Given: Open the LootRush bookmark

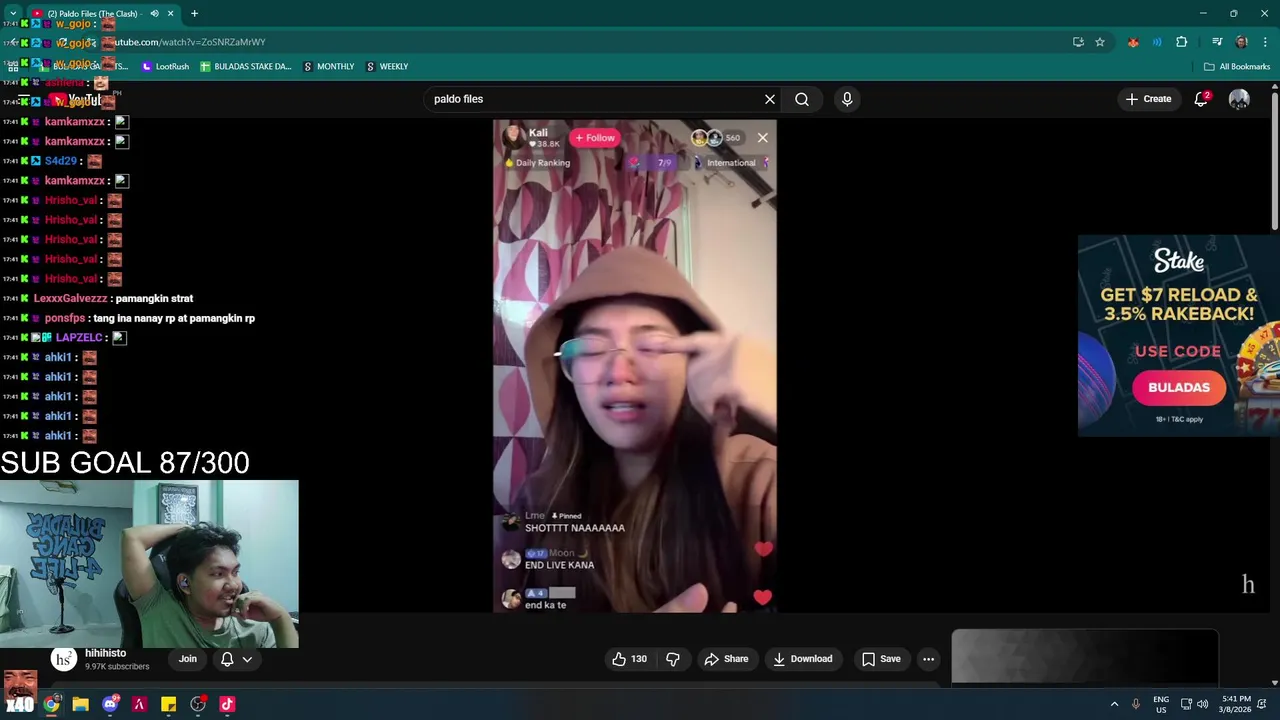Looking at the screenshot, I should [165, 66].
